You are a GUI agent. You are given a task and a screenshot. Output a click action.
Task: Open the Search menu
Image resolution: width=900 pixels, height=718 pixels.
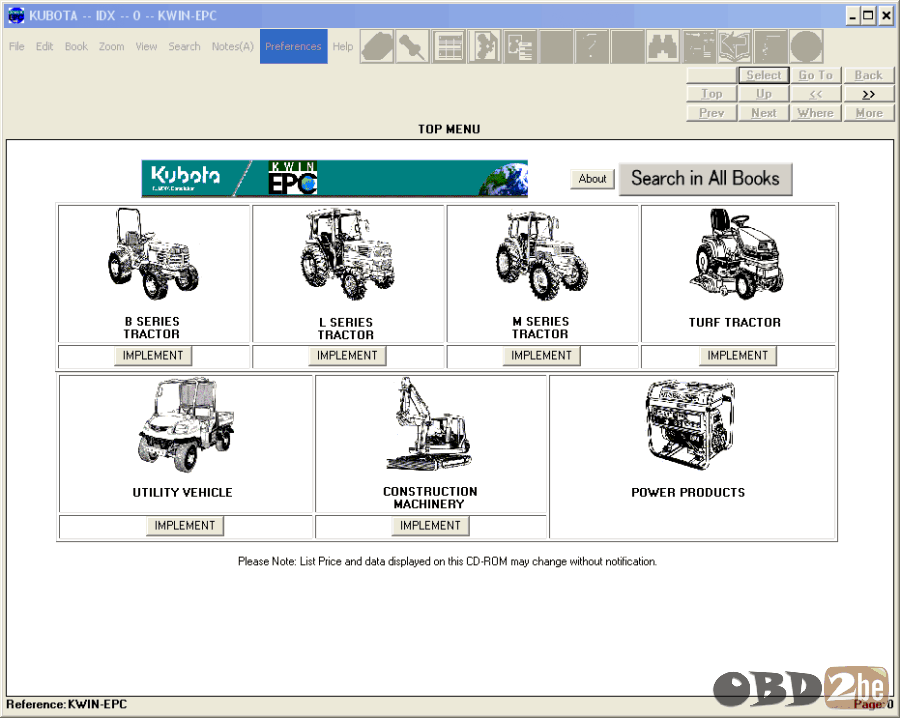pyautogui.click(x=184, y=46)
